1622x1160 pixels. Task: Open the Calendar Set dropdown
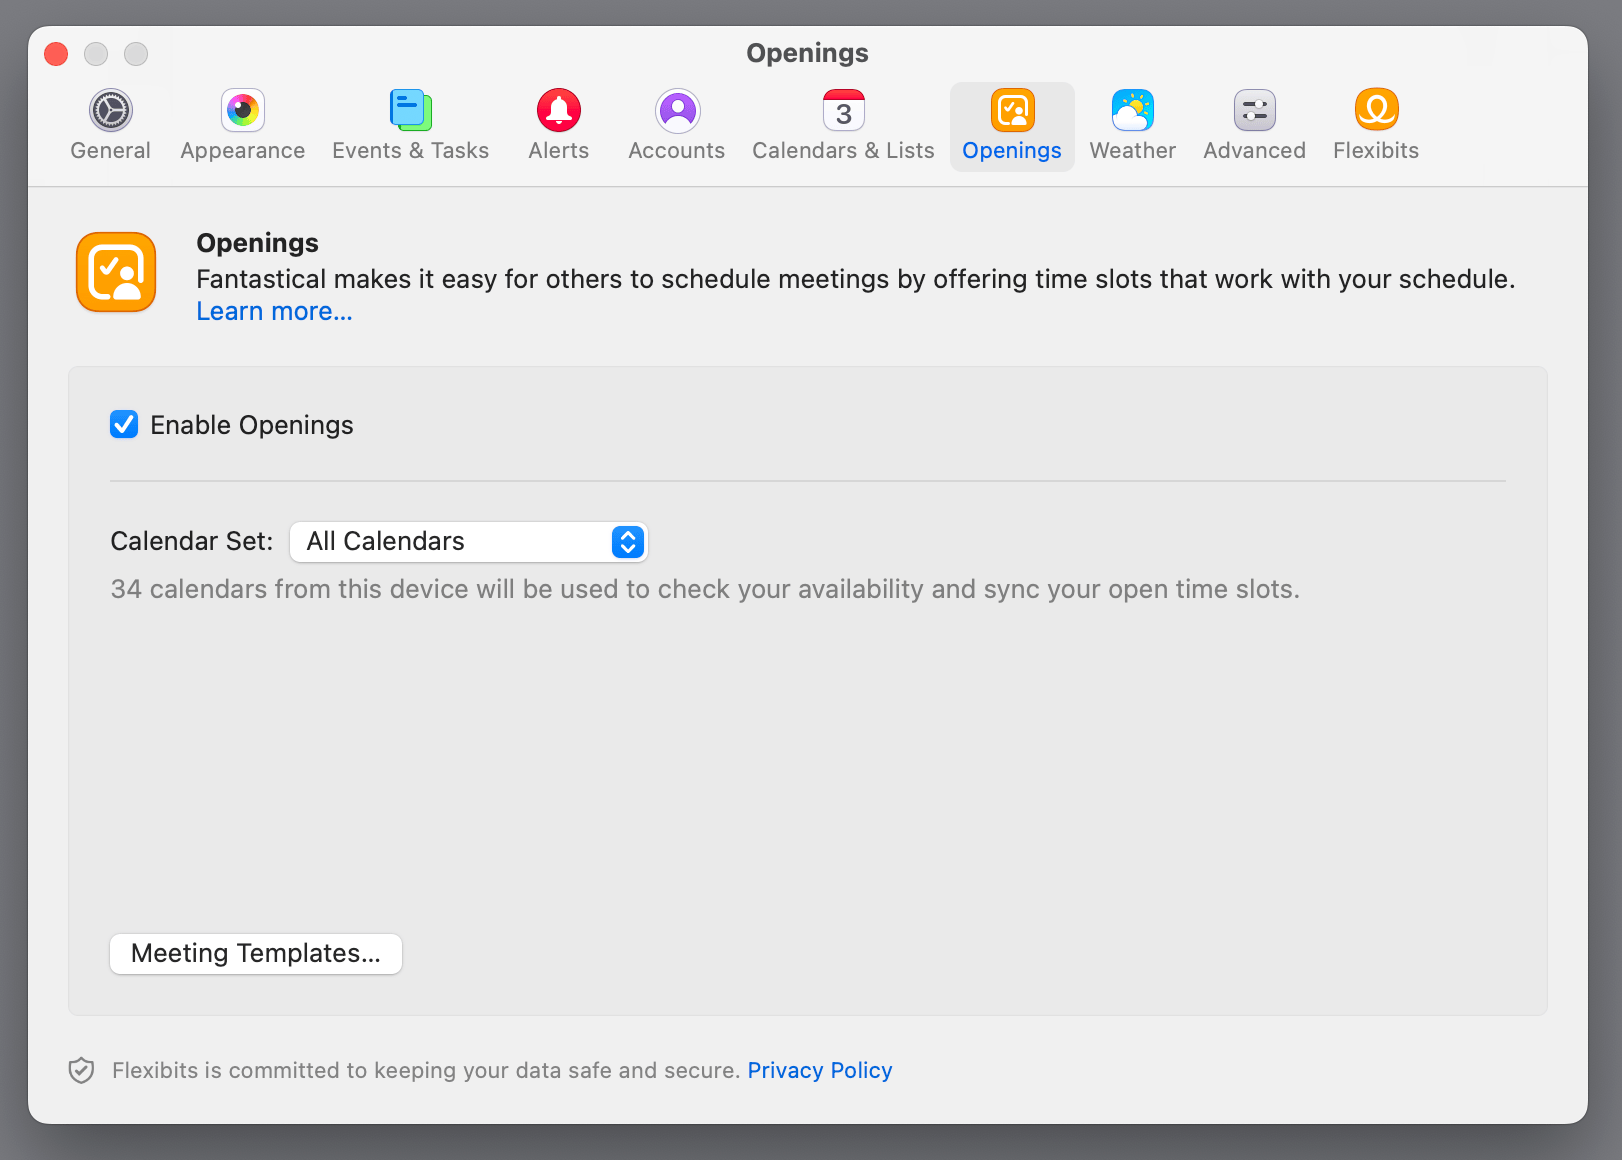(469, 541)
